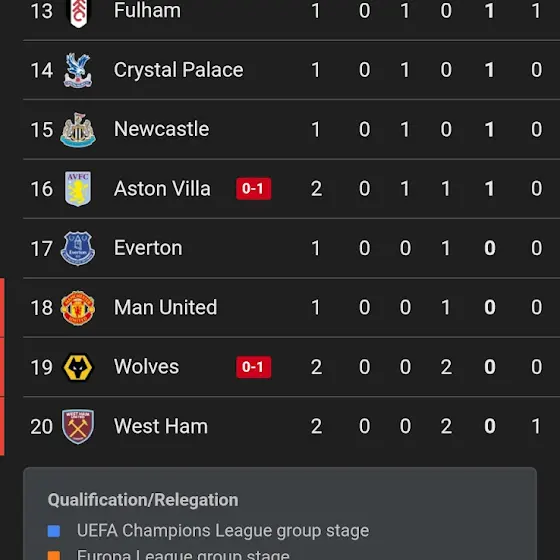Select position number 16 in the table
560x560 pixels.
(41, 189)
